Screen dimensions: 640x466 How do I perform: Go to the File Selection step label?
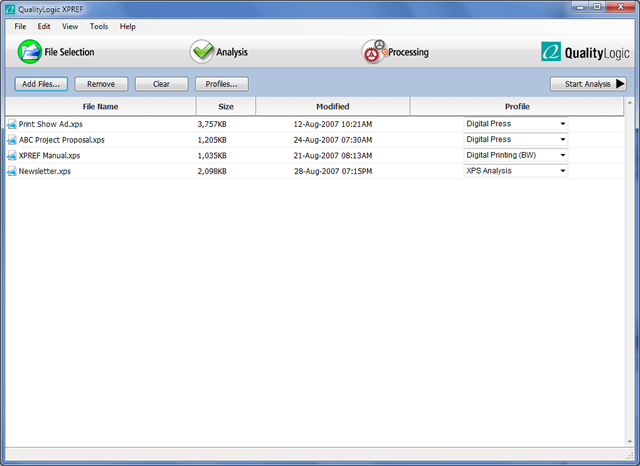click(x=69, y=52)
